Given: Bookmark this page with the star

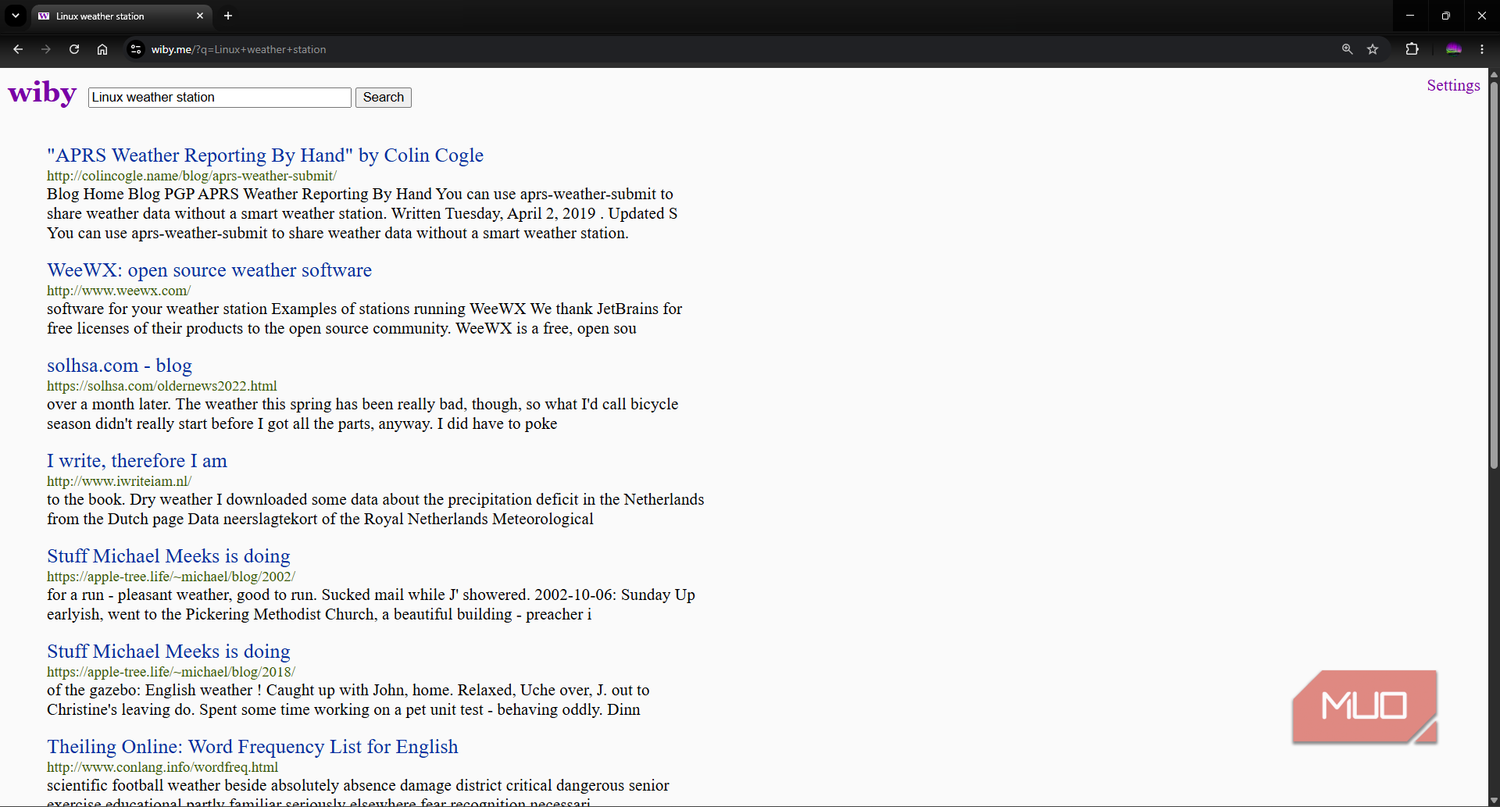Looking at the screenshot, I should (1373, 49).
